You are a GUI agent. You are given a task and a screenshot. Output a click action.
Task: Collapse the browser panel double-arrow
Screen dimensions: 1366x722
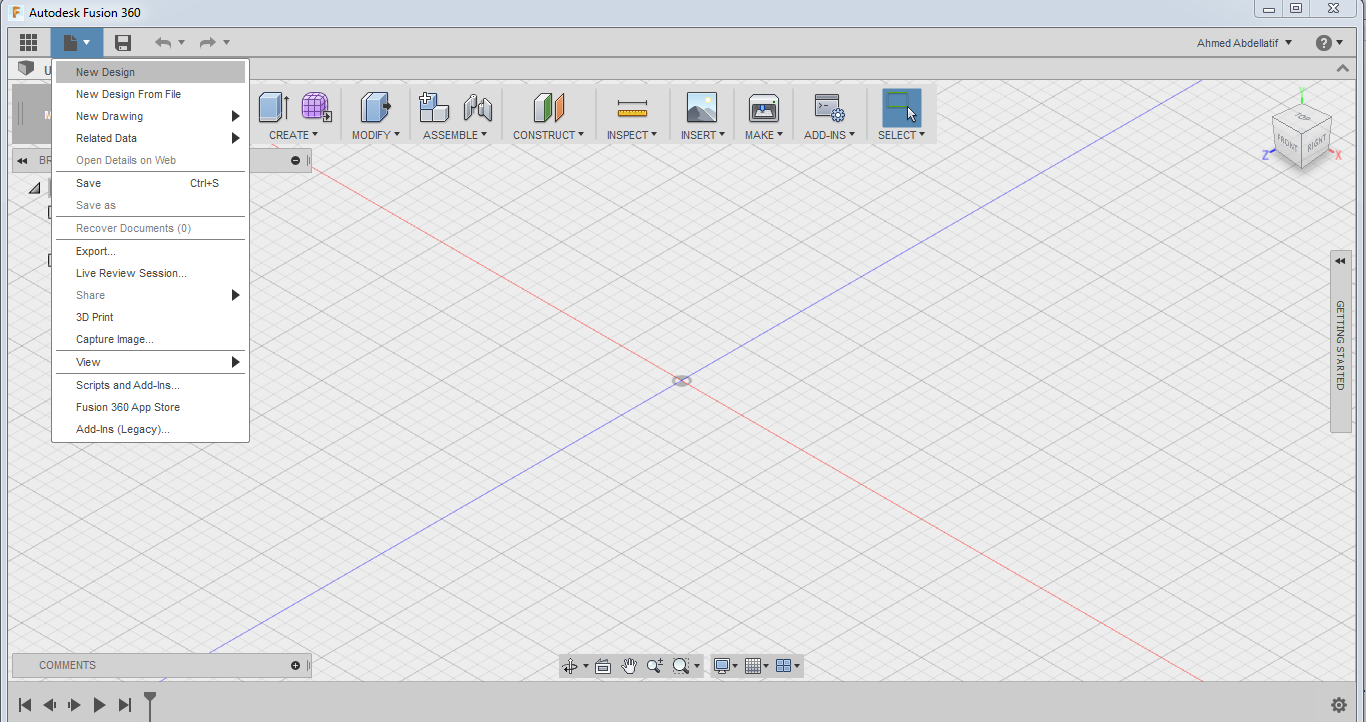[22, 161]
